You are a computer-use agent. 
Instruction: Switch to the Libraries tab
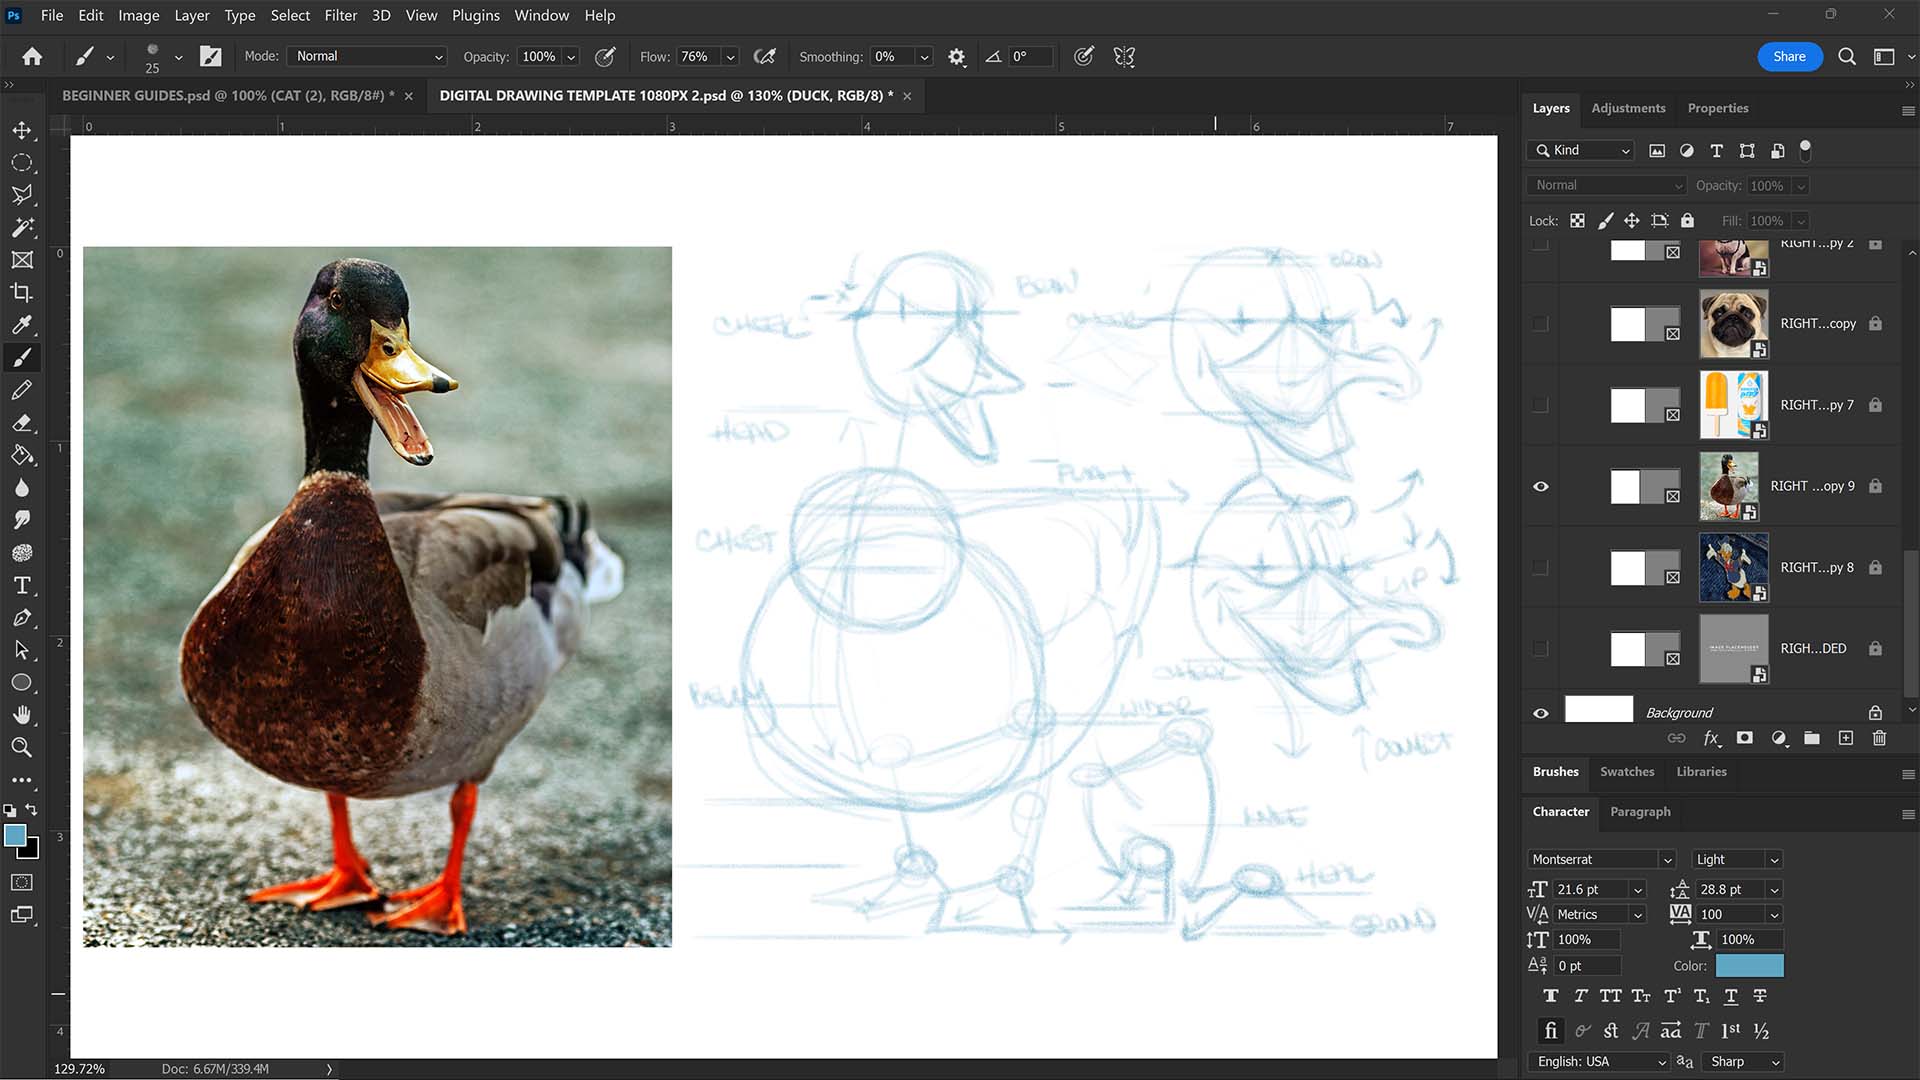(x=1701, y=771)
